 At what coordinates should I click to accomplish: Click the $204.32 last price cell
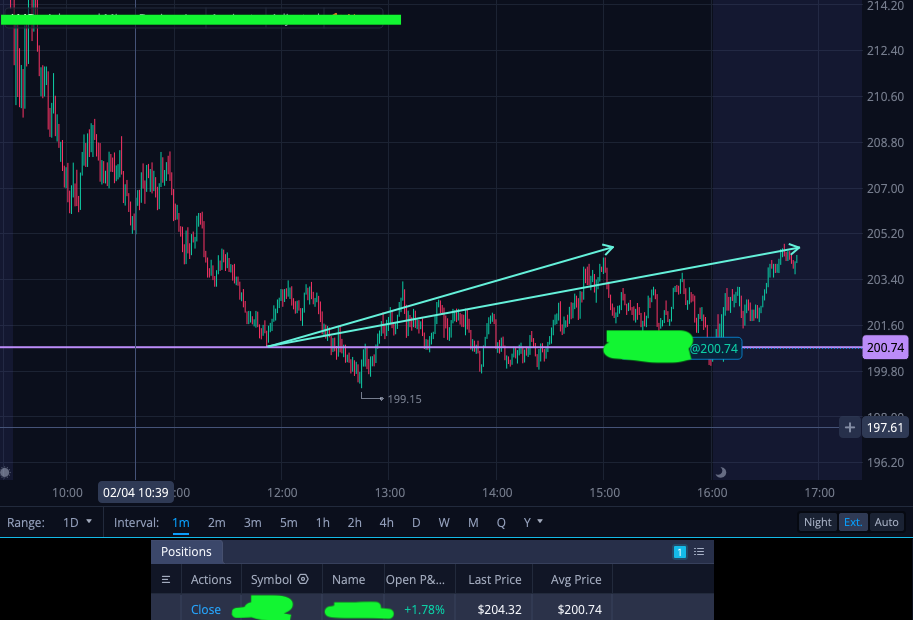pos(499,610)
